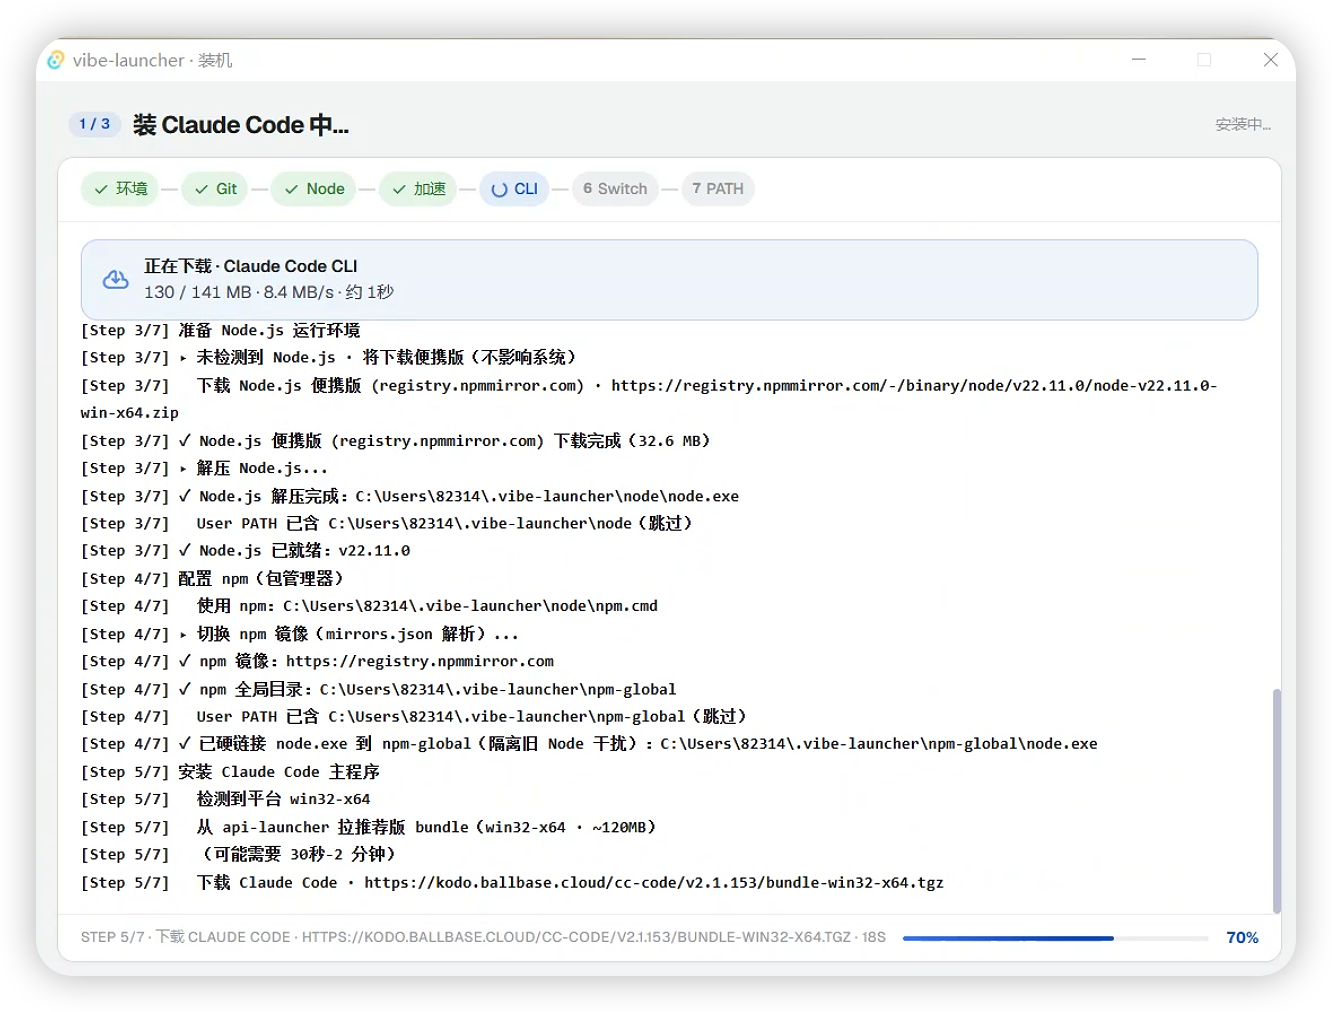Viewport: 1332px width, 1012px height.
Task: Click the vibe-launcher app logo icon
Action: point(56,60)
